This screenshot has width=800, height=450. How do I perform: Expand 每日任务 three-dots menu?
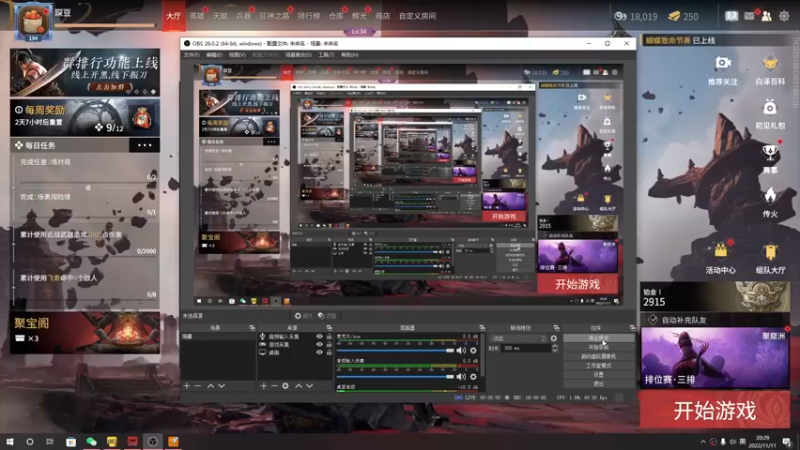coord(144,145)
